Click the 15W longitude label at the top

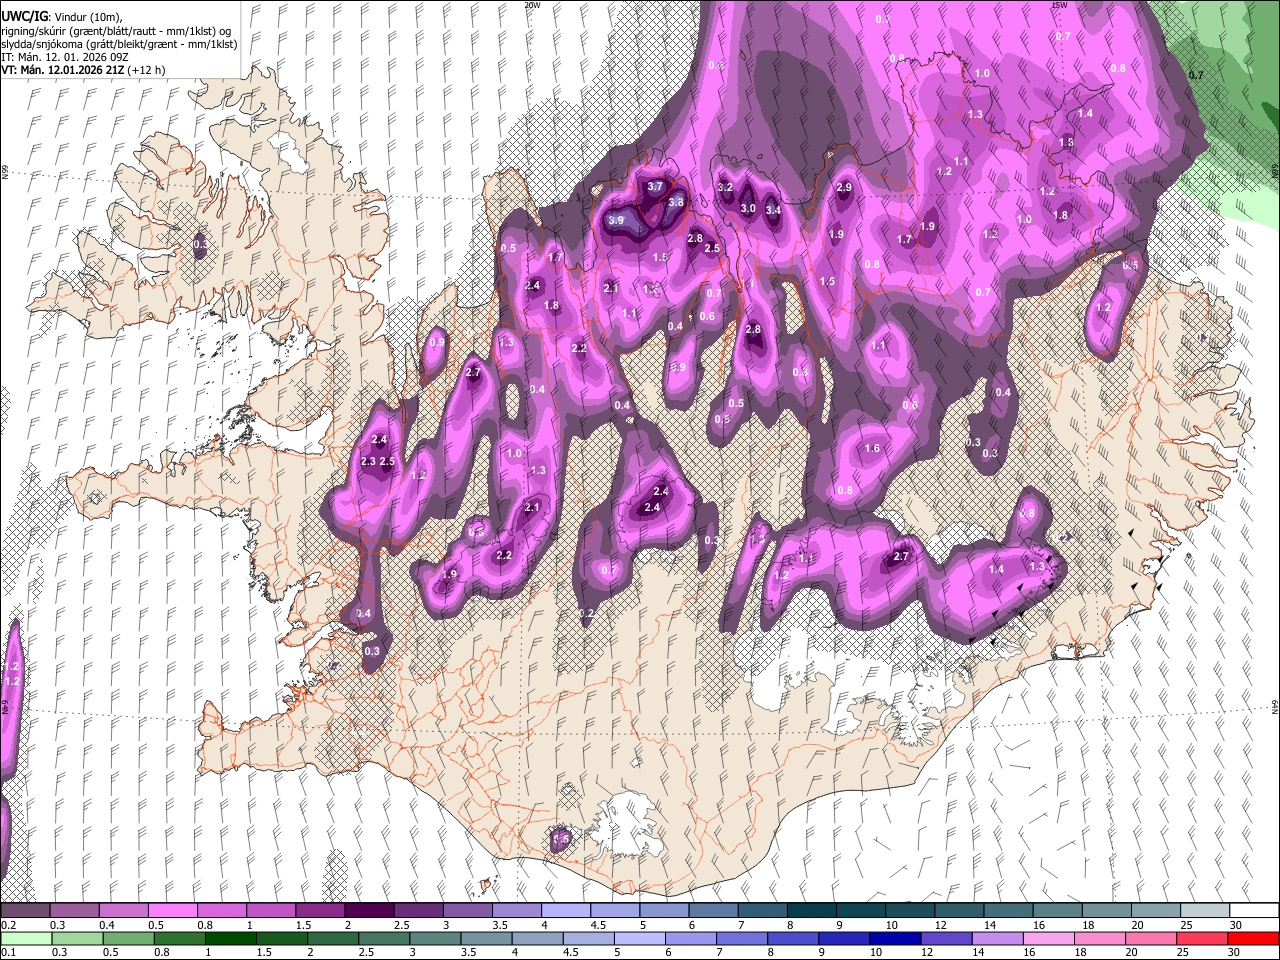click(1059, 5)
